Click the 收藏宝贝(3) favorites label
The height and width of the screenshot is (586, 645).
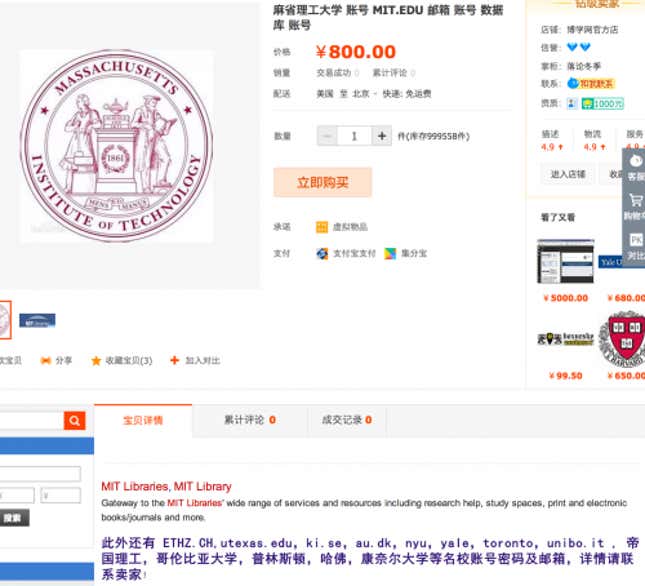pyautogui.click(x=129, y=361)
